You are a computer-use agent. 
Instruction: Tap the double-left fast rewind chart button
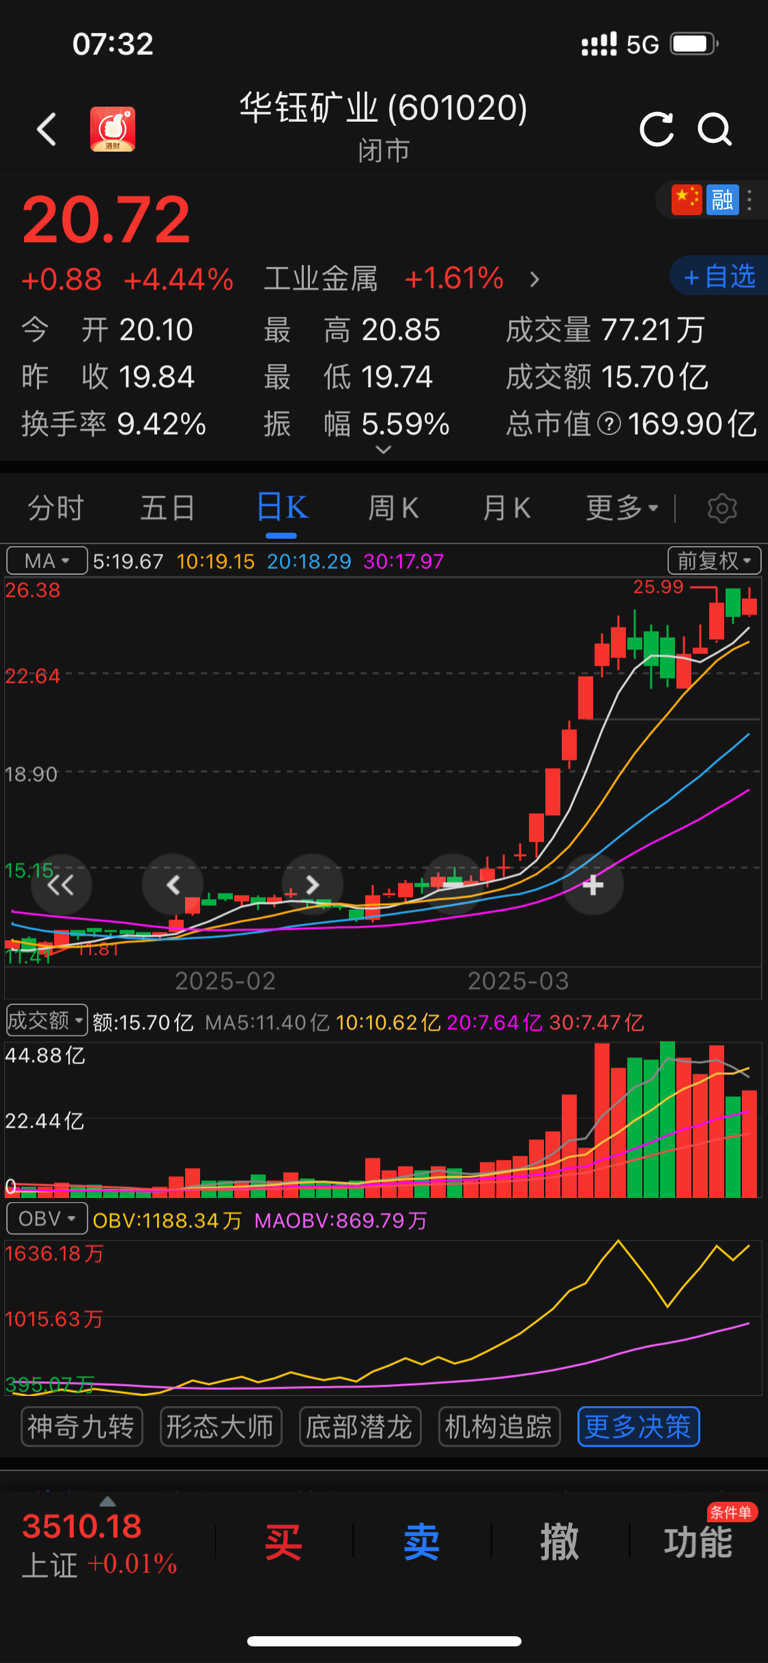click(61, 885)
